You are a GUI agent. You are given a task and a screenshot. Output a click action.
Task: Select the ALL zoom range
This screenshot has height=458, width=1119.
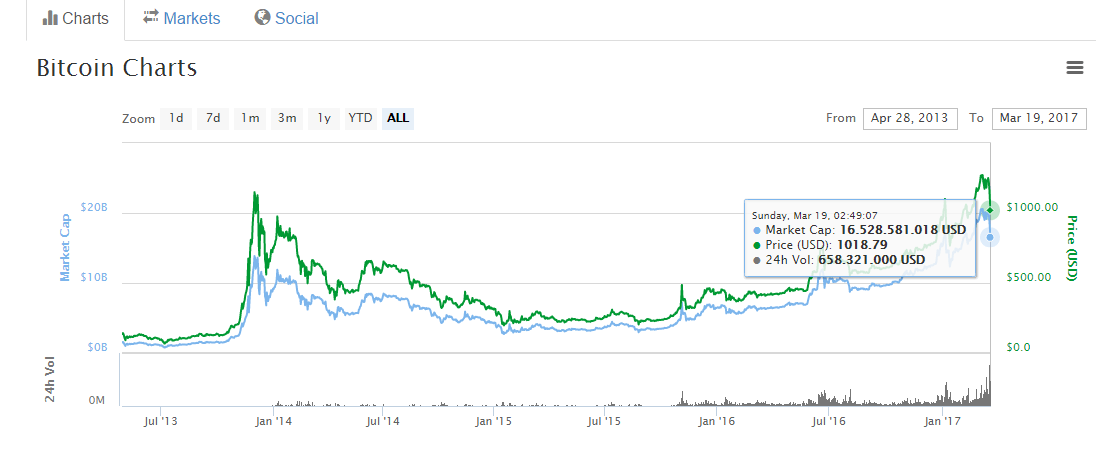tap(398, 118)
